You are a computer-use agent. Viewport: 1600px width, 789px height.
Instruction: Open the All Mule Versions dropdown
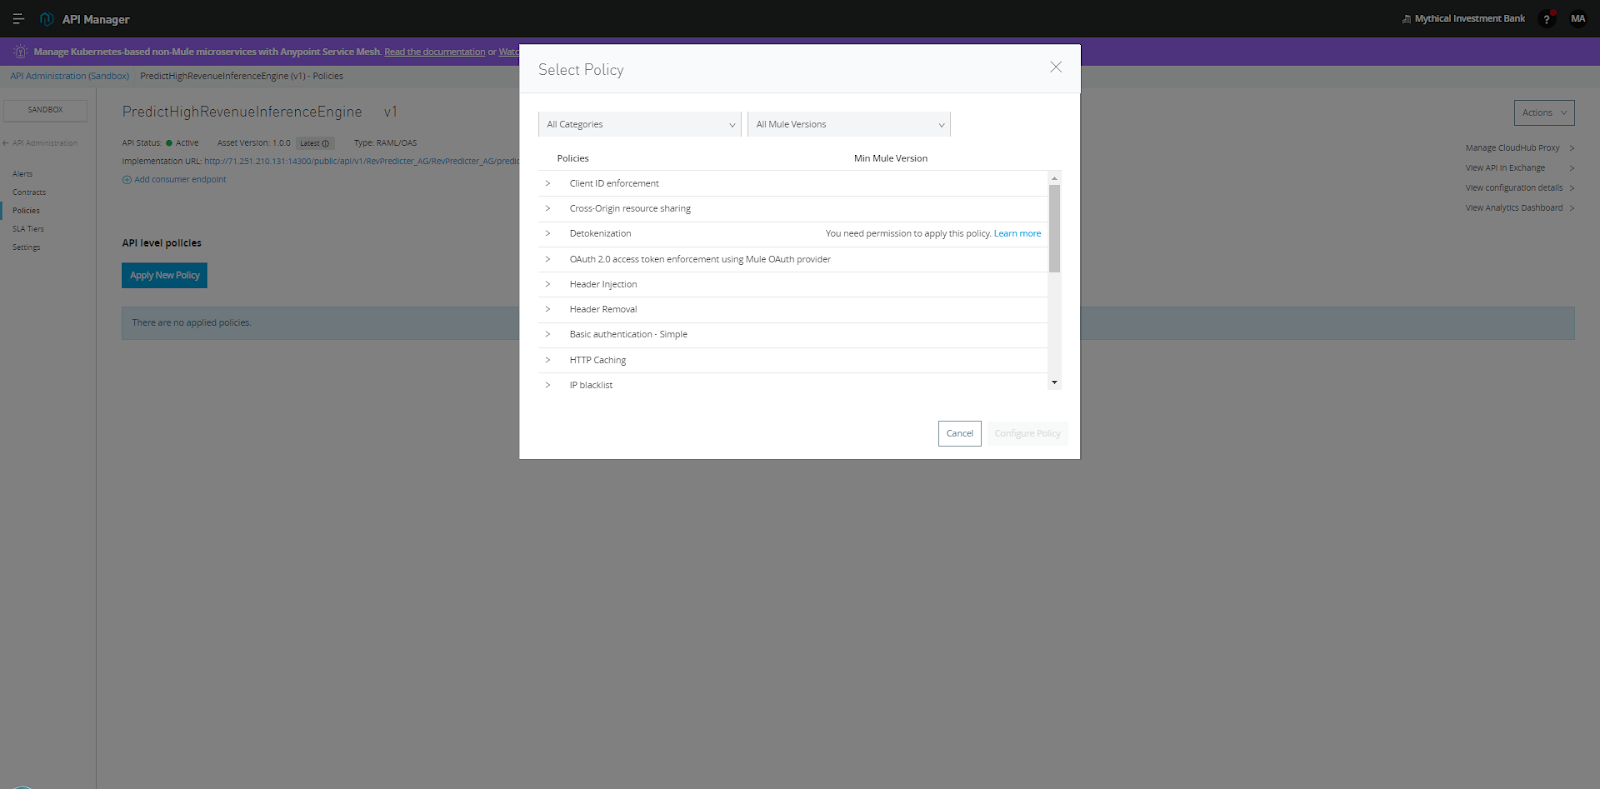pyautogui.click(x=849, y=124)
